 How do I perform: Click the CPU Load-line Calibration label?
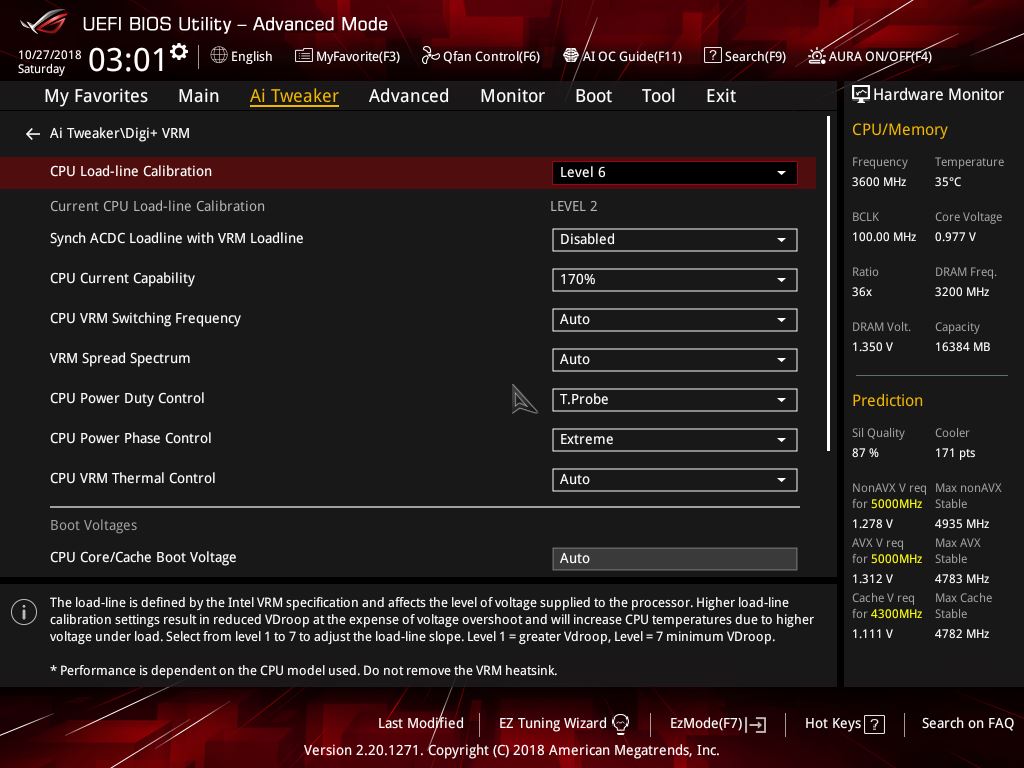point(131,171)
